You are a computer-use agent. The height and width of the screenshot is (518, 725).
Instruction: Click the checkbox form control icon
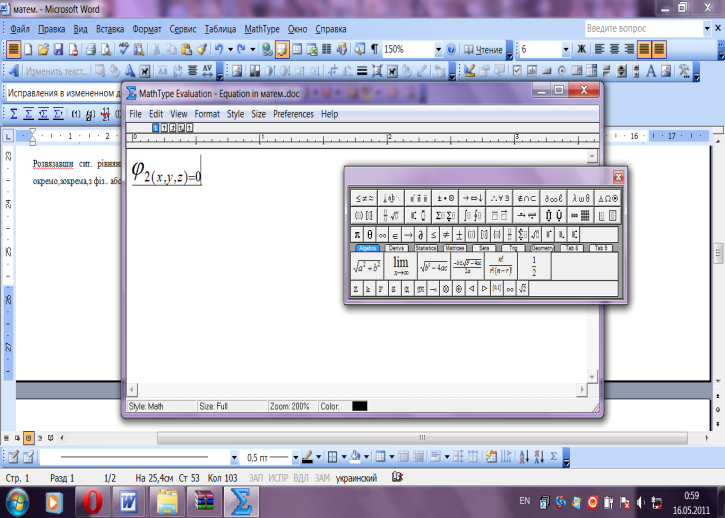tap(517, 71)
